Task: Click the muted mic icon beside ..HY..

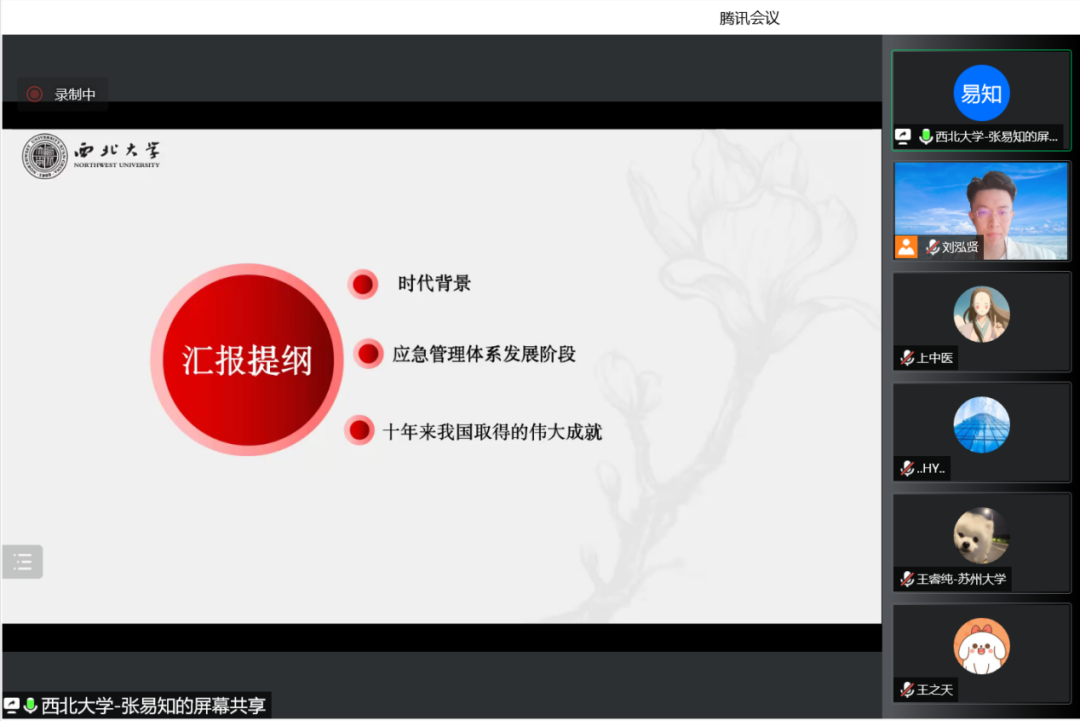Action: [907, 468]
